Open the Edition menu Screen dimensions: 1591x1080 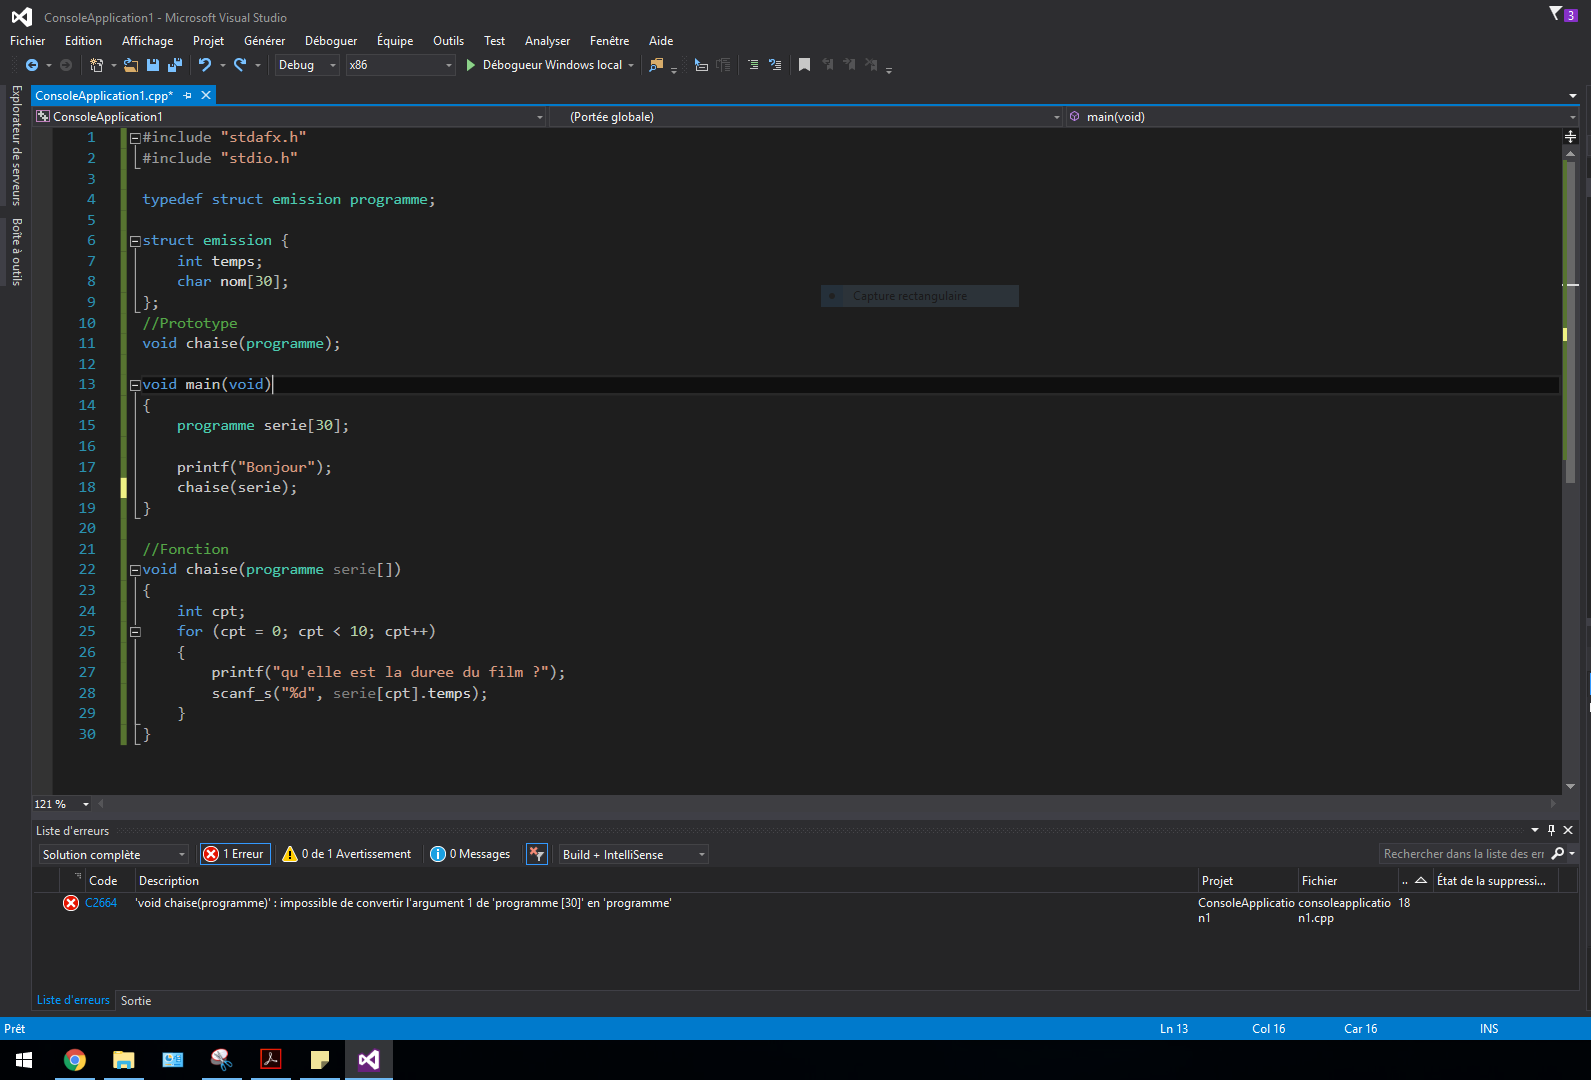[83, 41]
